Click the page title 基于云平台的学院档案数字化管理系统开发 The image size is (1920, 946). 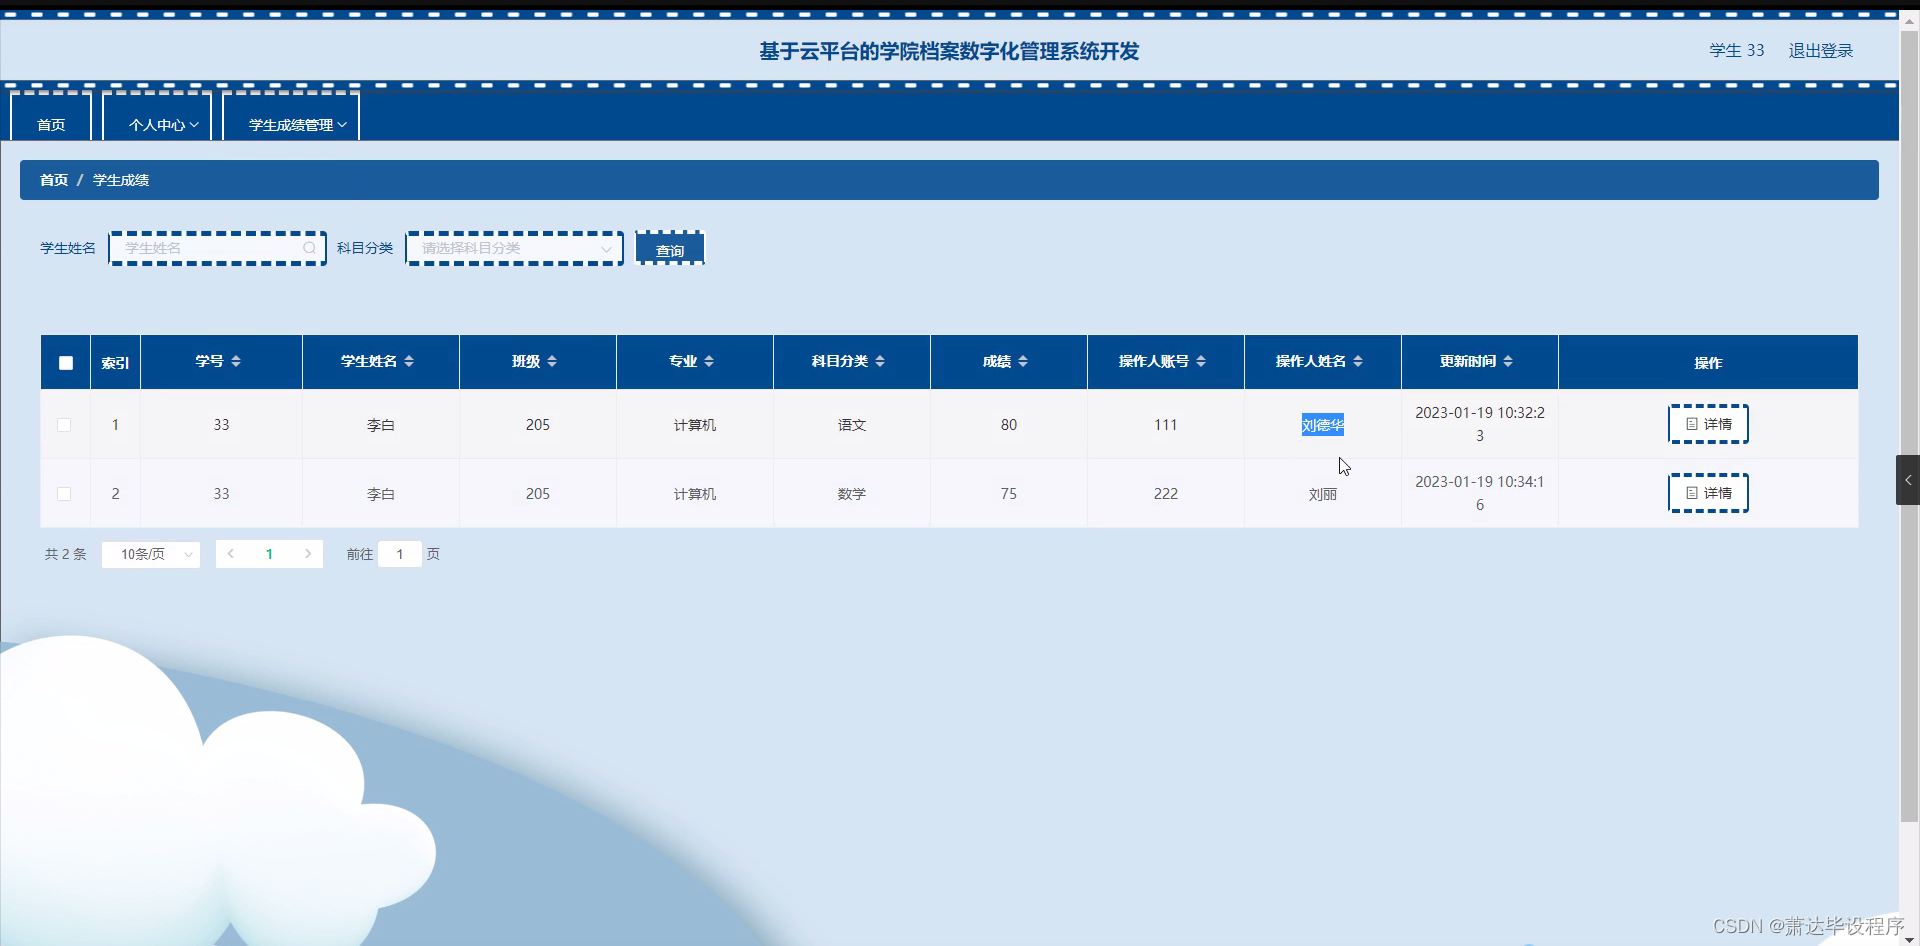[x=949, y=51]
